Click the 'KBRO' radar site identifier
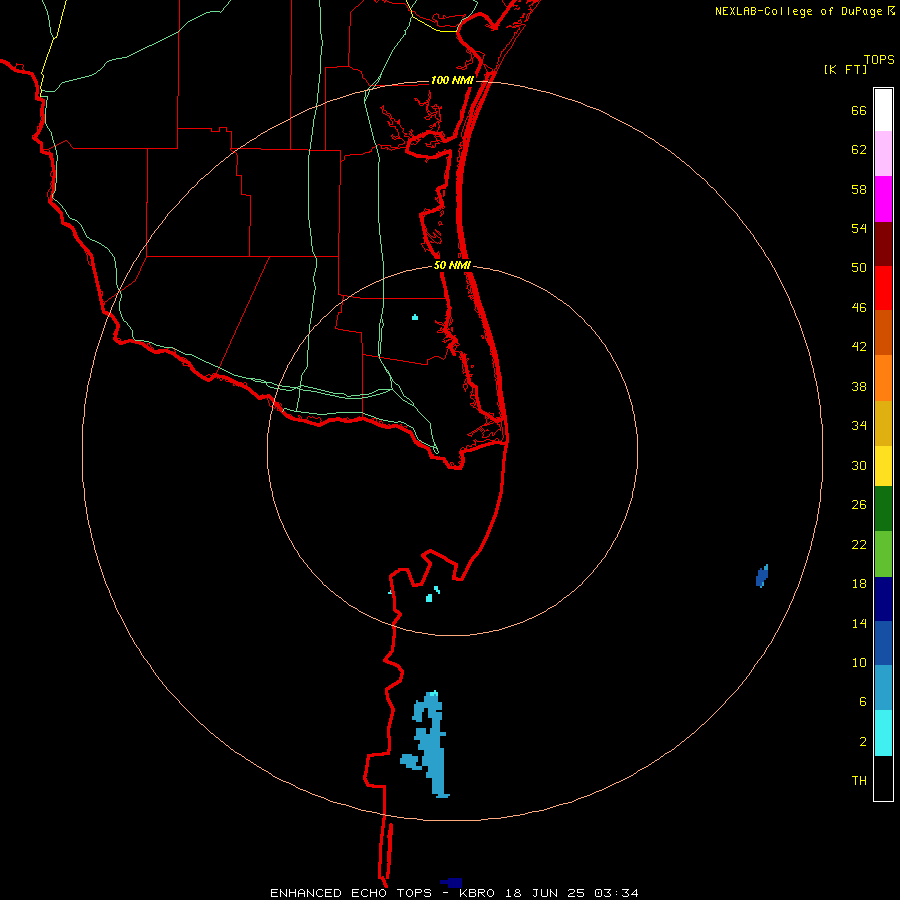Screen dimensions: 900x900 (478, 893)
